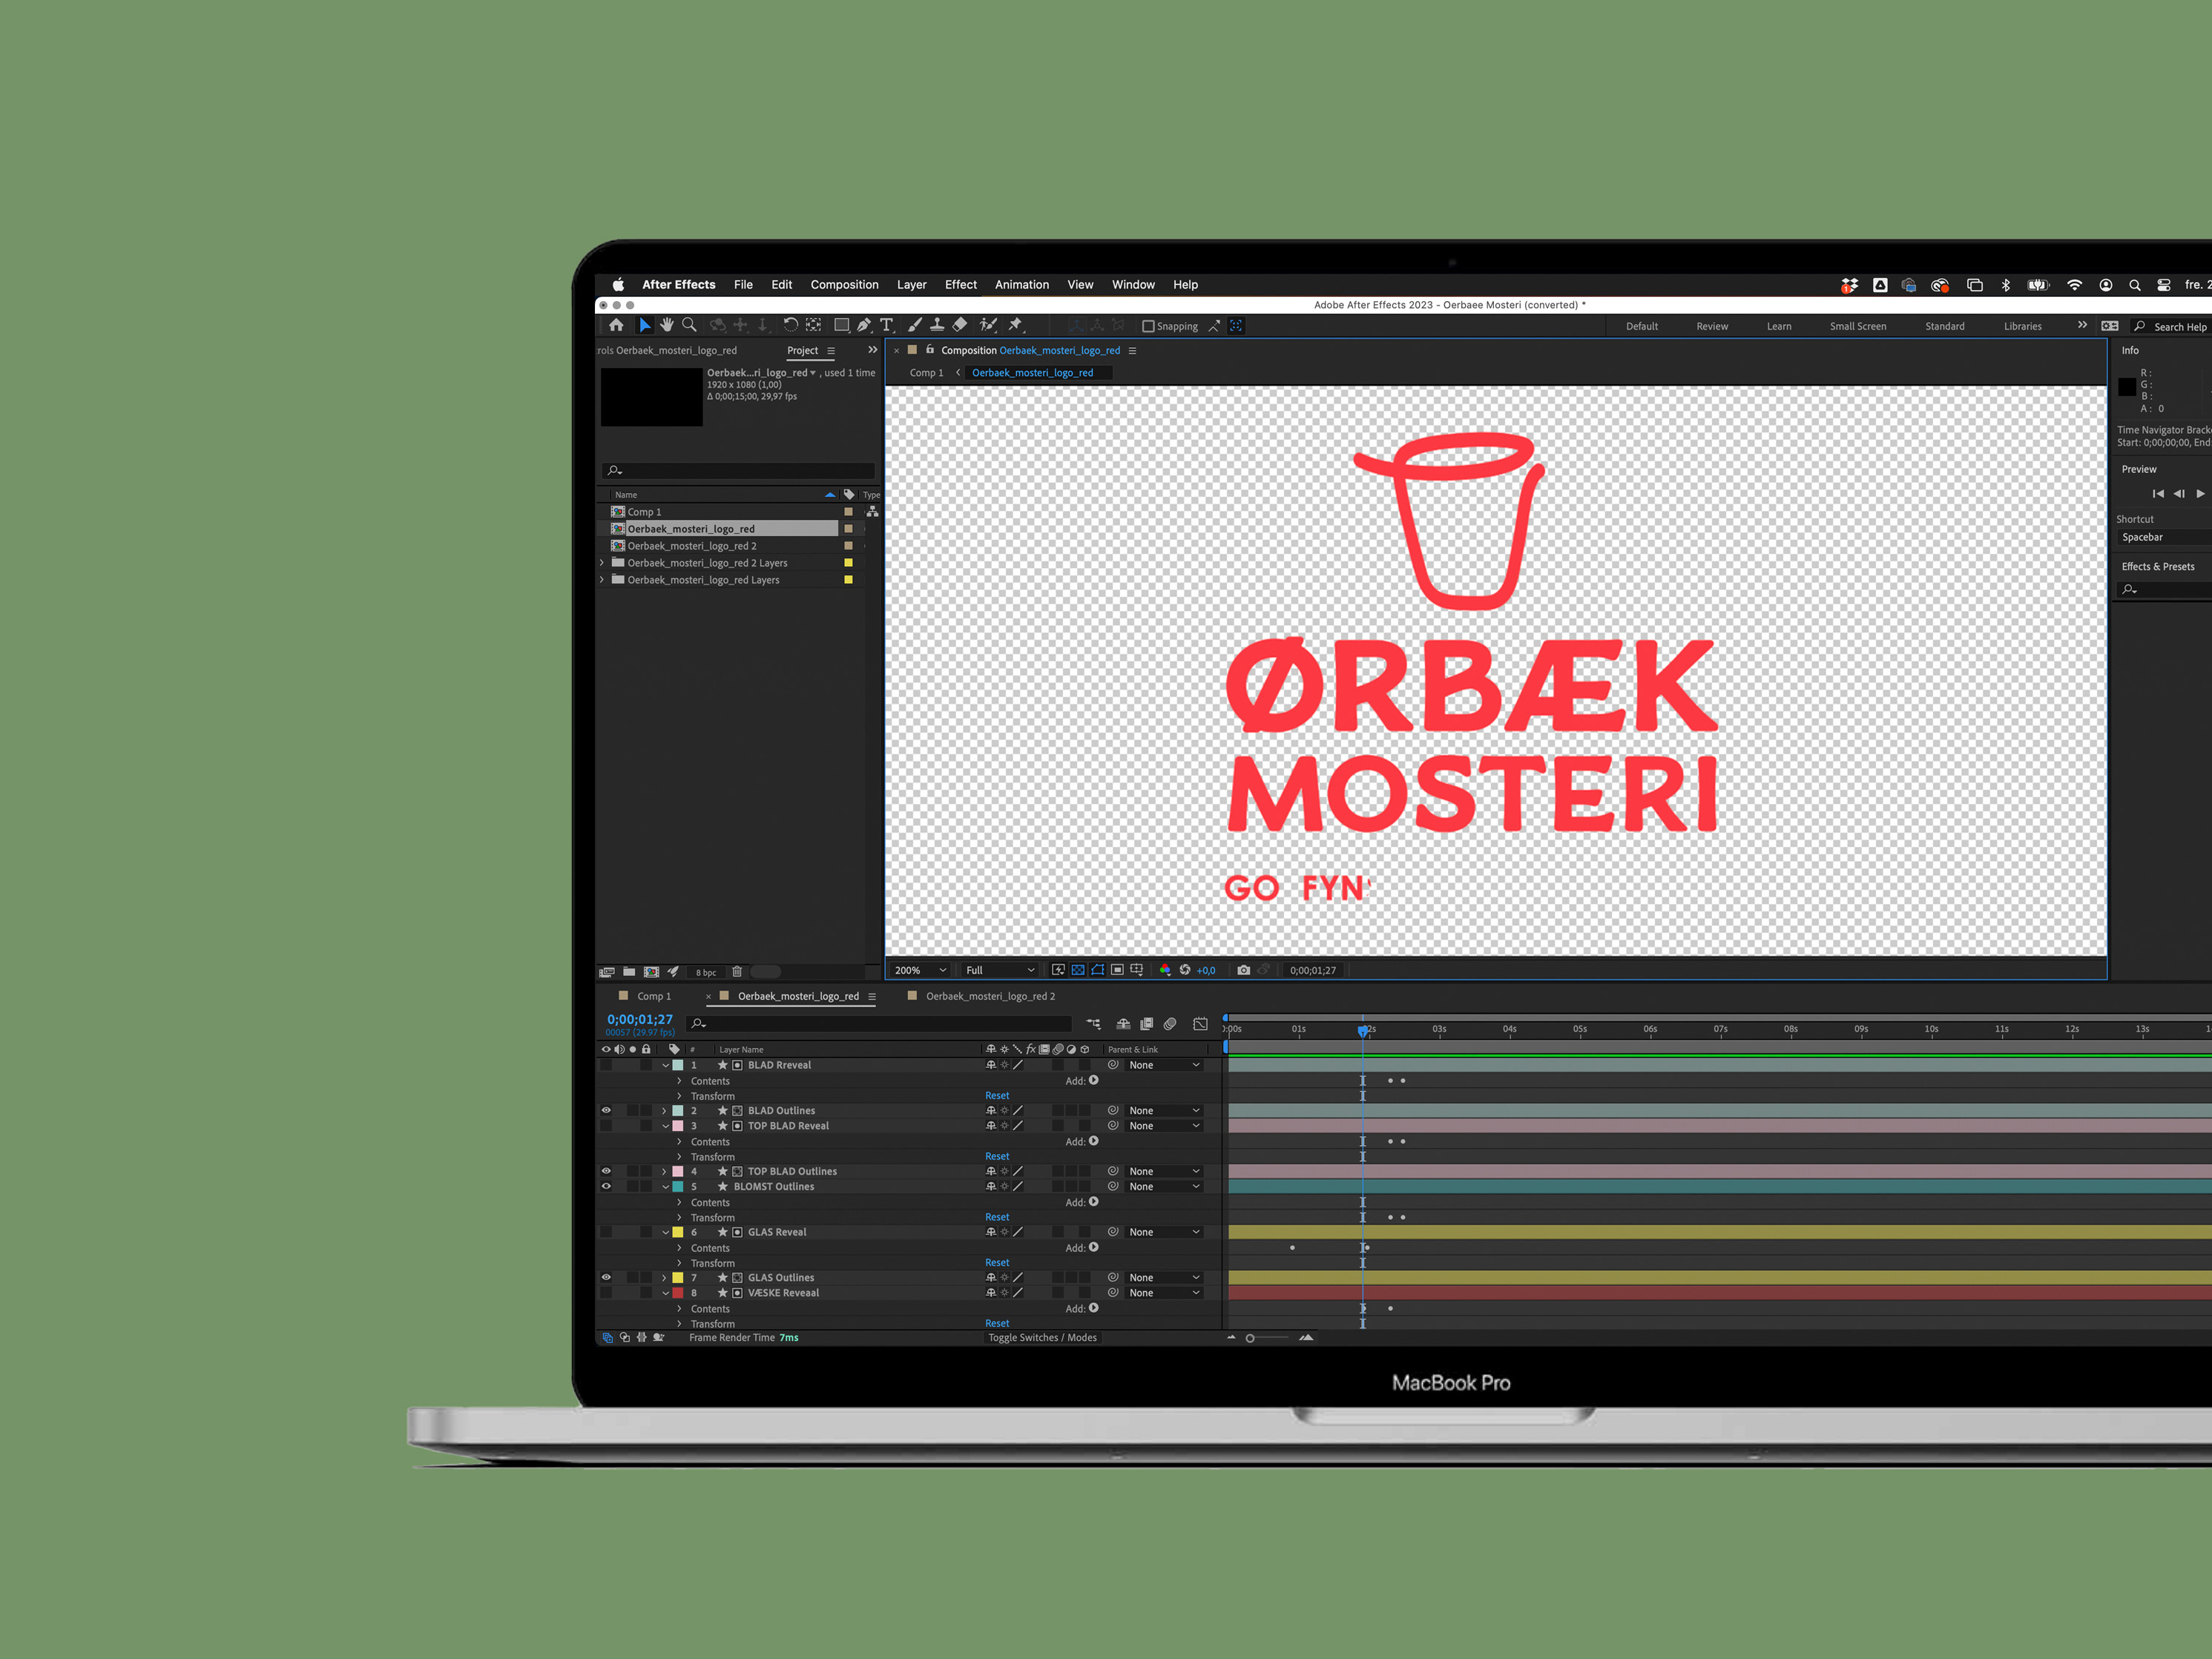Click the red label swatch of VÆSKE Reveaal
The height and width of the screenshot is (1659, 2212).
coord(678,1293)
